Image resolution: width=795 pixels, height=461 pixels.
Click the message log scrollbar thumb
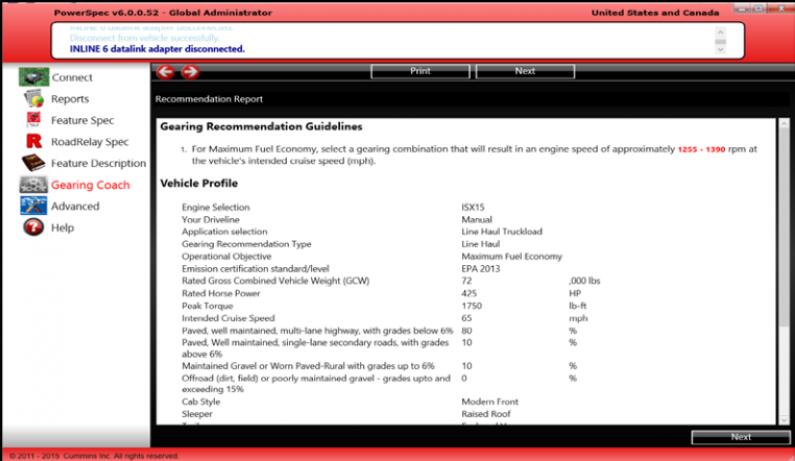(x=721, y=39)
